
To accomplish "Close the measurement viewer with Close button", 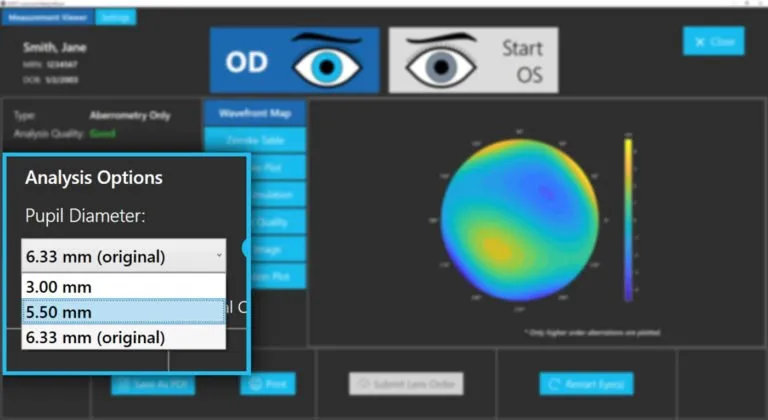I will 713,42.
